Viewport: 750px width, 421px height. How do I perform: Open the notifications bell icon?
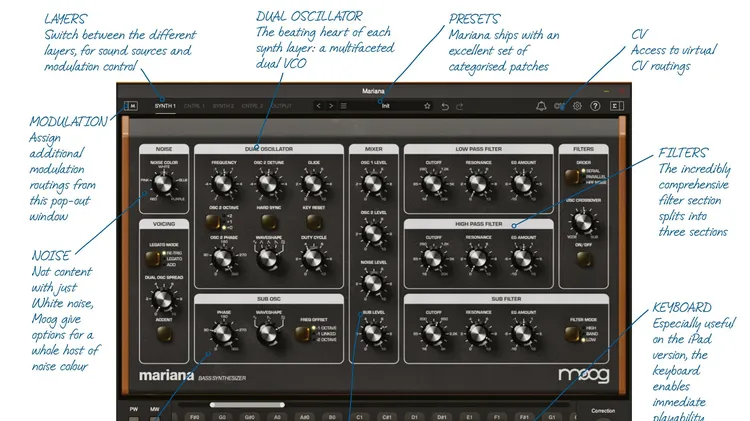coord(541,106)
